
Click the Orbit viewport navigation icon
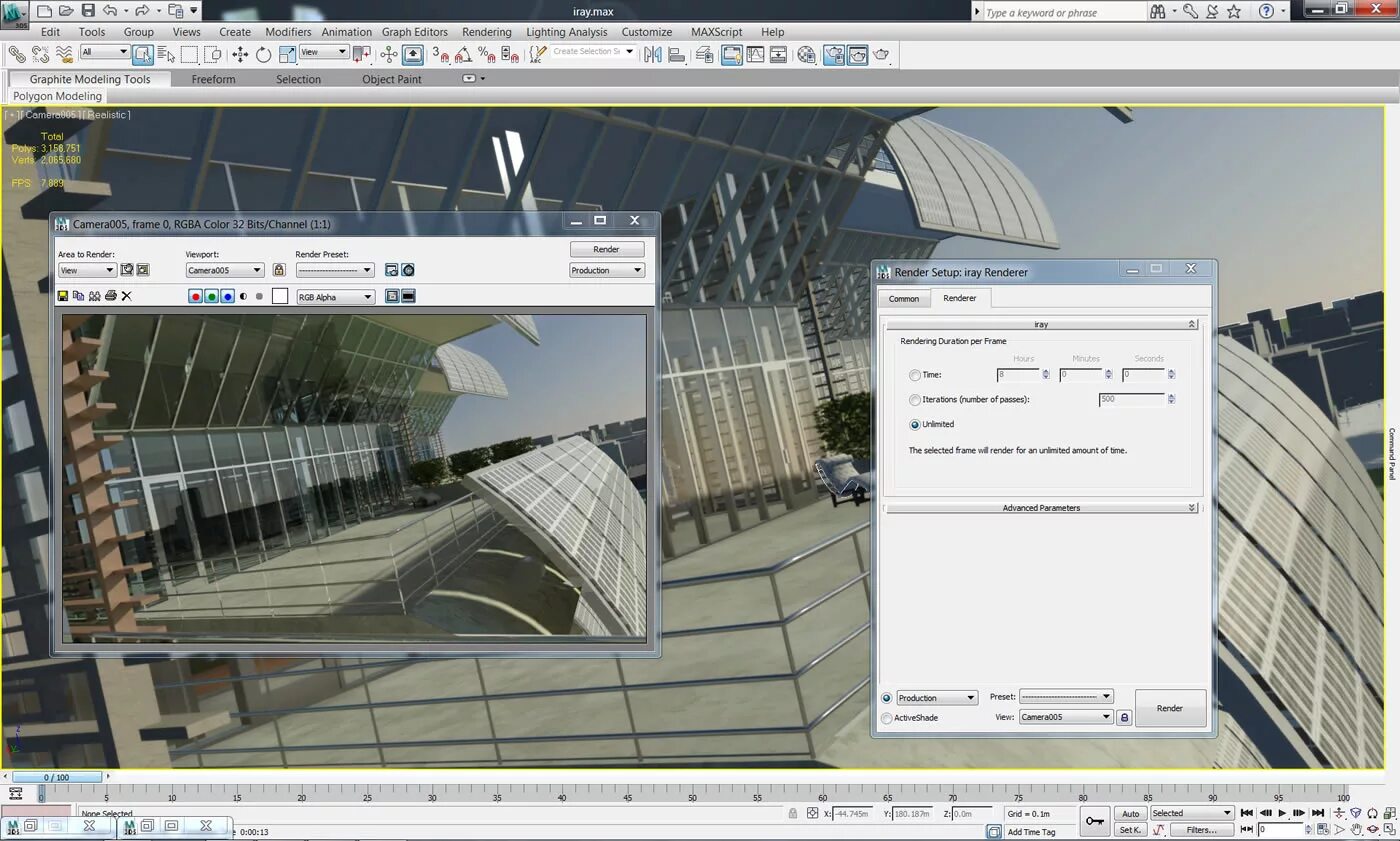(1375, 829)
